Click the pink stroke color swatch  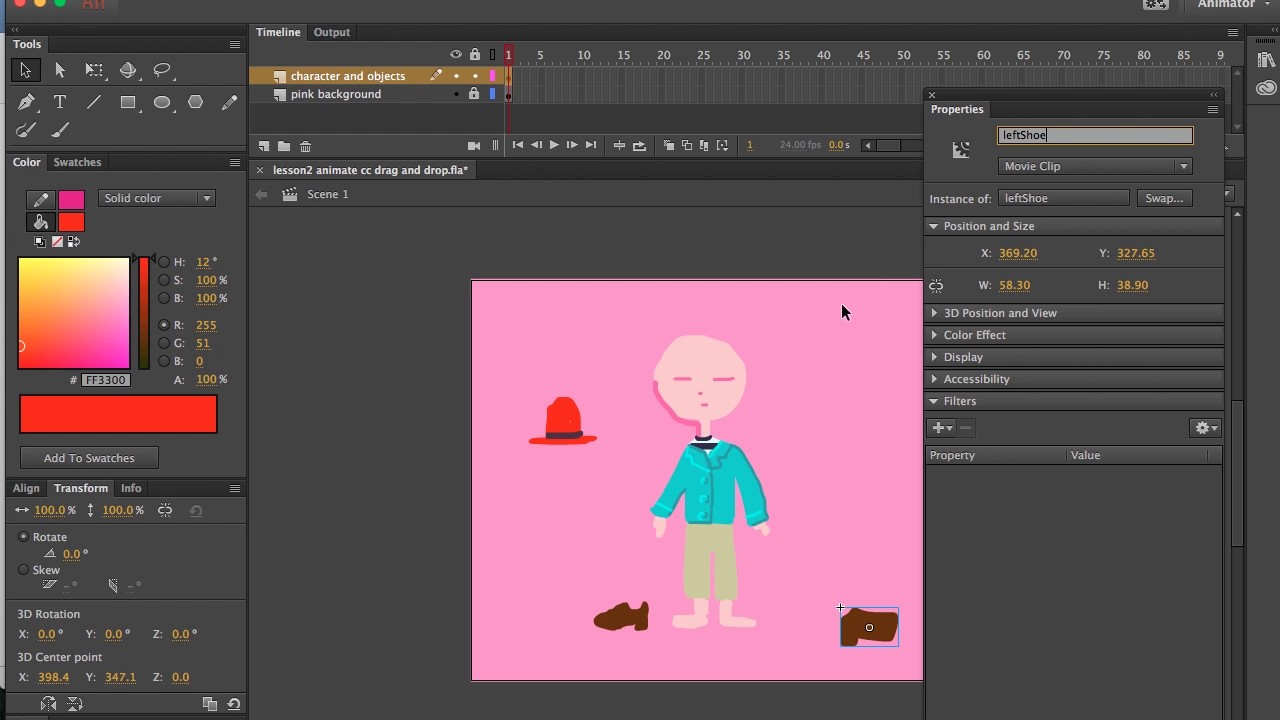coord(71,200)
